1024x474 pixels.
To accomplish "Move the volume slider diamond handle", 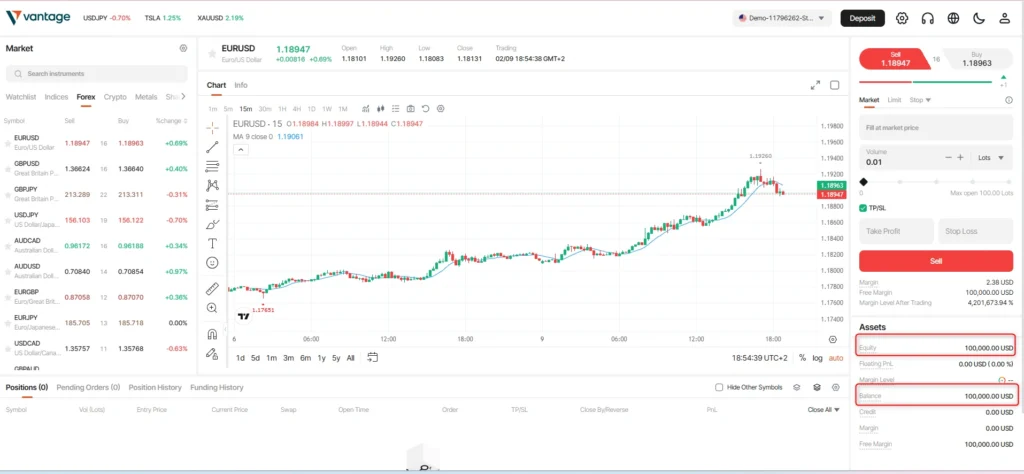I will tap(863, 182).
